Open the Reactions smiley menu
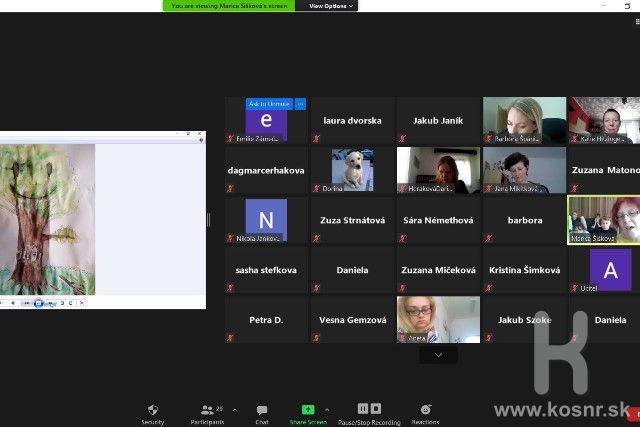The height and width of the screenshot is (427, 640). point(425,410)
